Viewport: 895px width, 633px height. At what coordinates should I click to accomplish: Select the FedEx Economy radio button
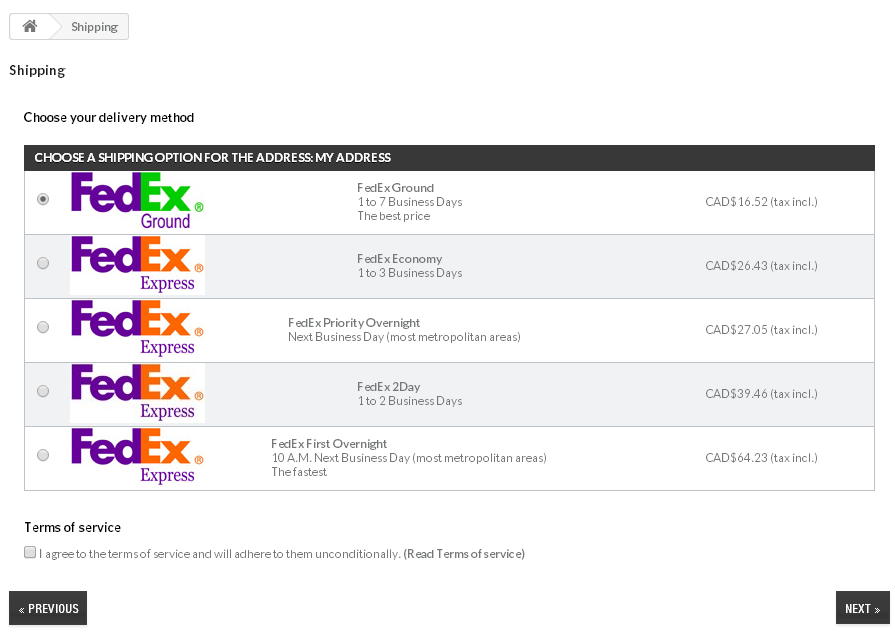[x=43, y=263]
